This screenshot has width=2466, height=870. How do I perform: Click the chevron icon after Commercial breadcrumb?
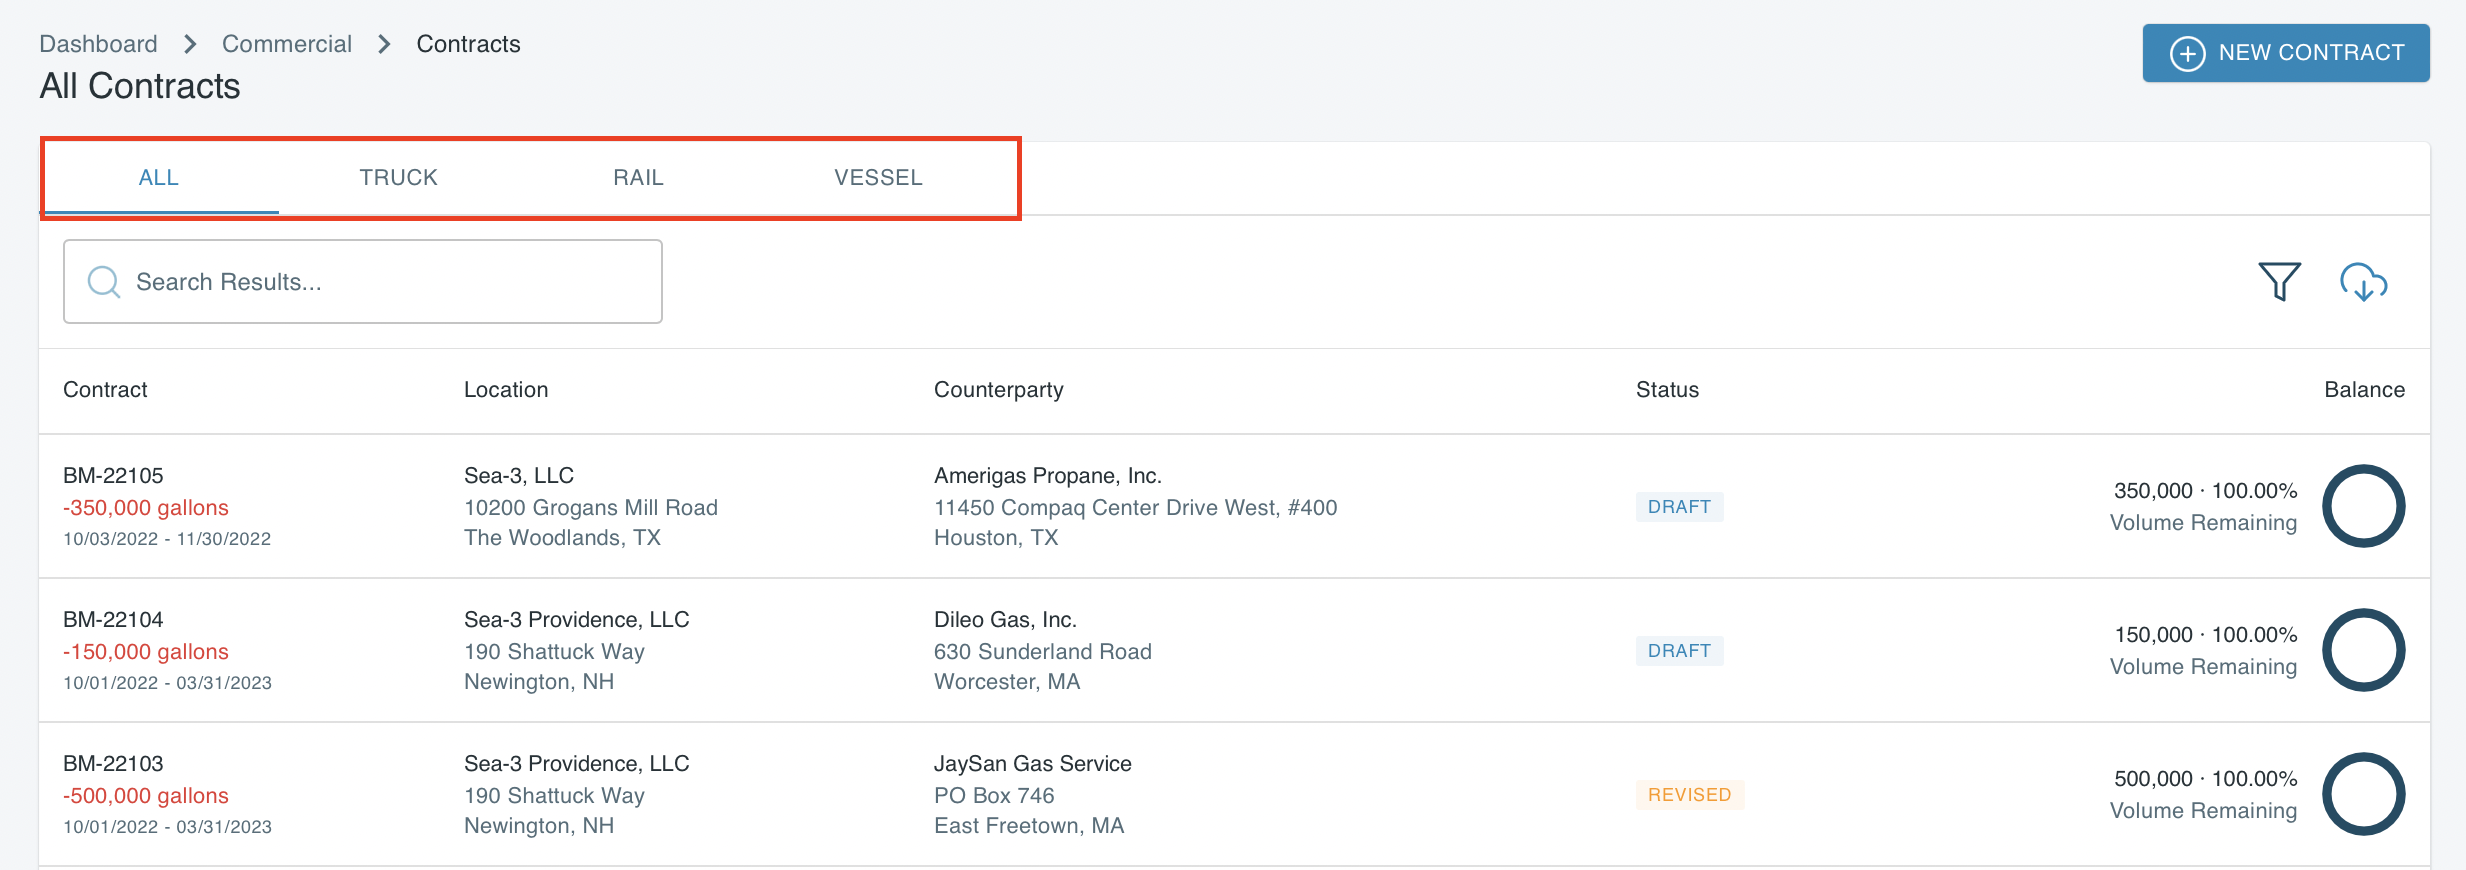coord(383,44)
